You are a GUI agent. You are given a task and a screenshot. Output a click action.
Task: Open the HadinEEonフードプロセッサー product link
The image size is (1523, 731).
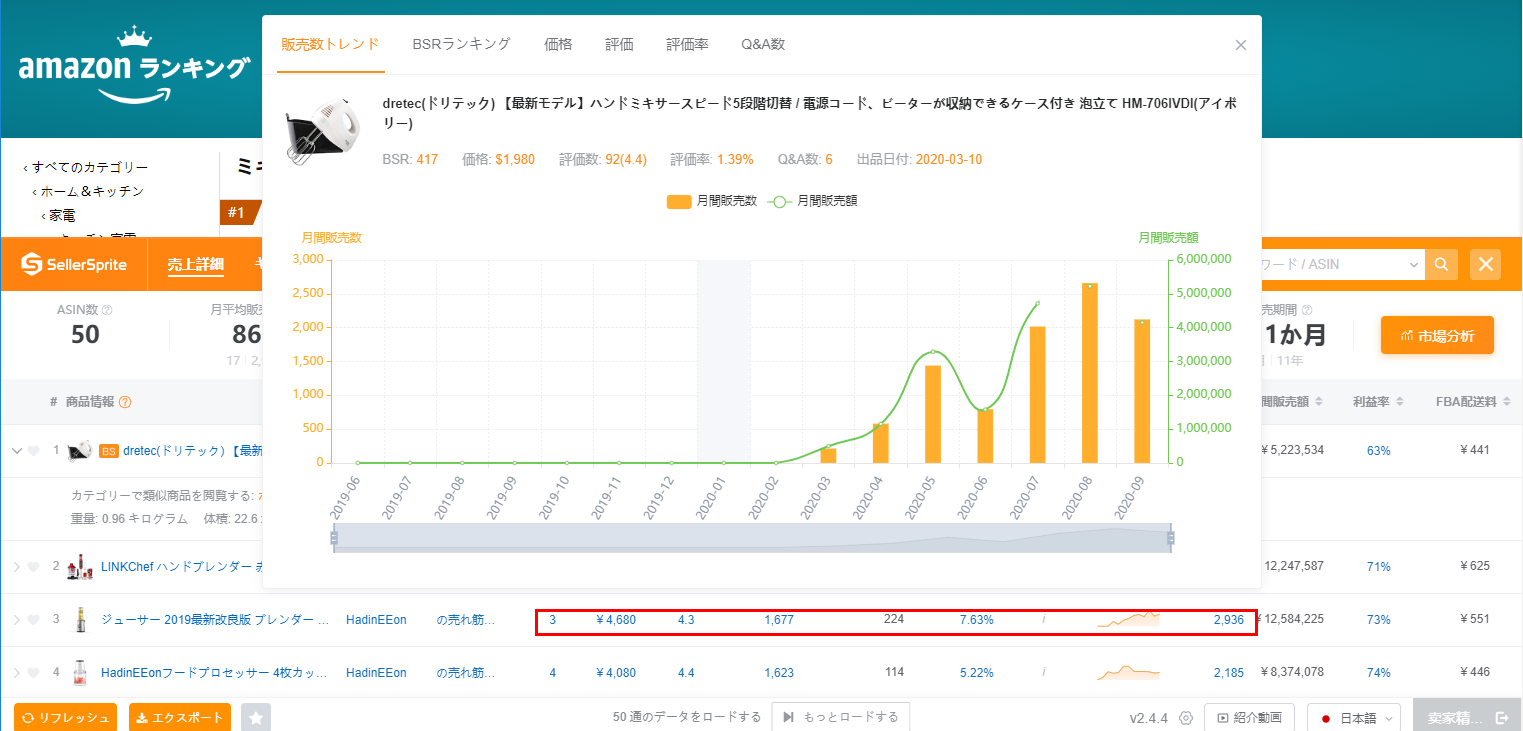(x=215, y=673)
